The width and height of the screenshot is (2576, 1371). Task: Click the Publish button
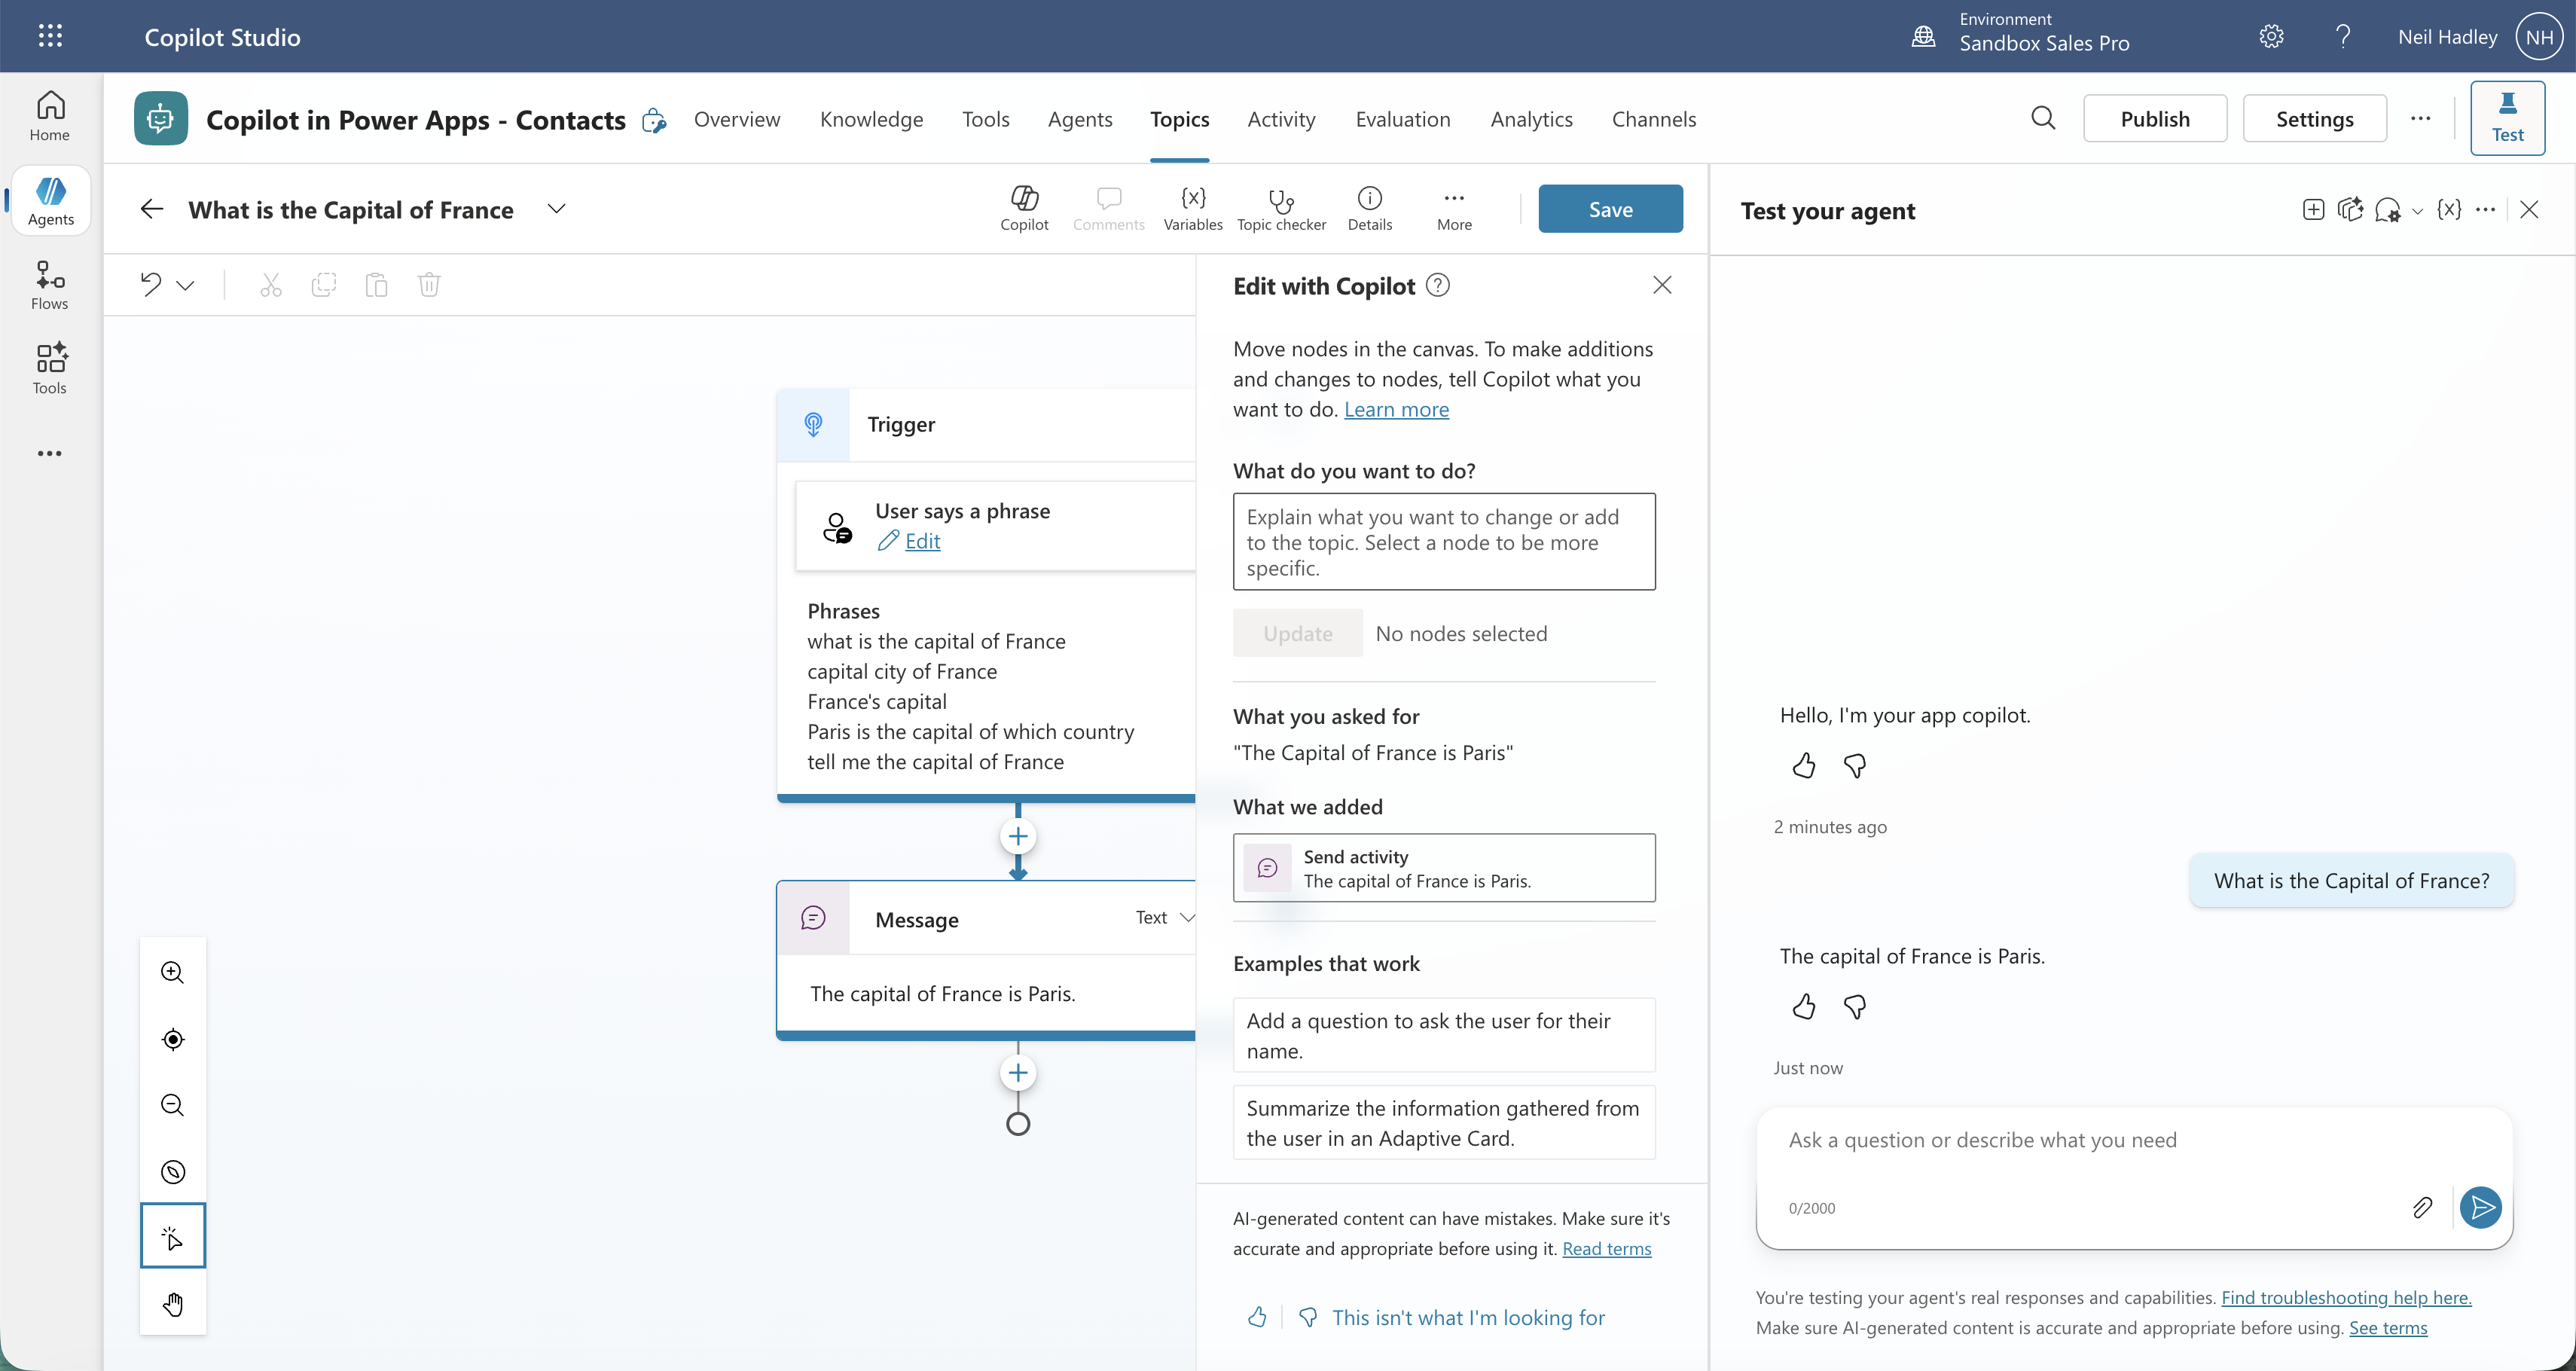2155,119
